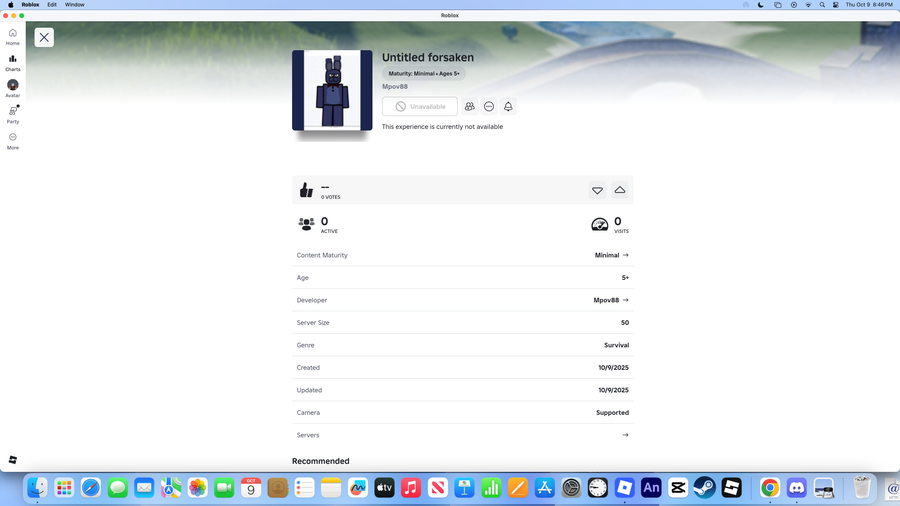
Task: Open the Edit menu in menu bar
Action: pyautogui.click(x=52, y=5)
